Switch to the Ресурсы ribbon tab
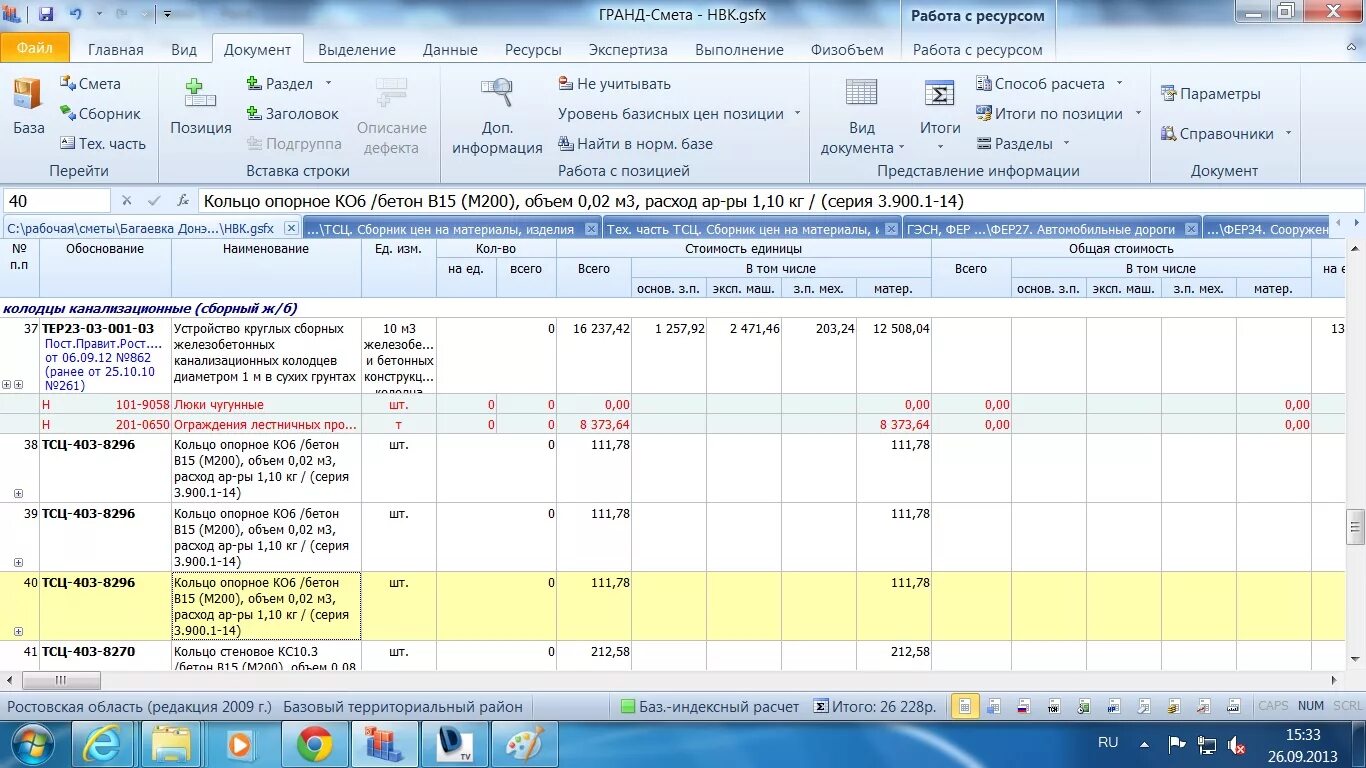Image resolution: width=1366 pixels, height=768 pixels. point(533,49)
